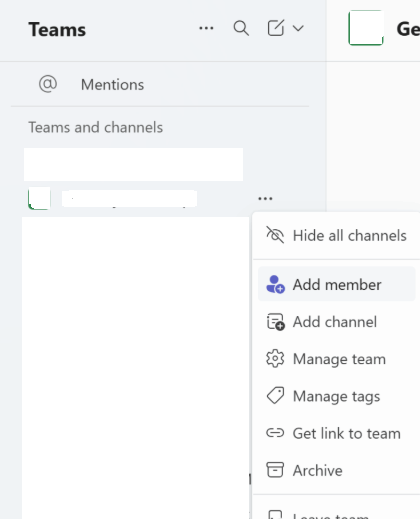
Task: Click the Add channel list-plus icon
Action: pyautogui.click(x=275, y=322)
